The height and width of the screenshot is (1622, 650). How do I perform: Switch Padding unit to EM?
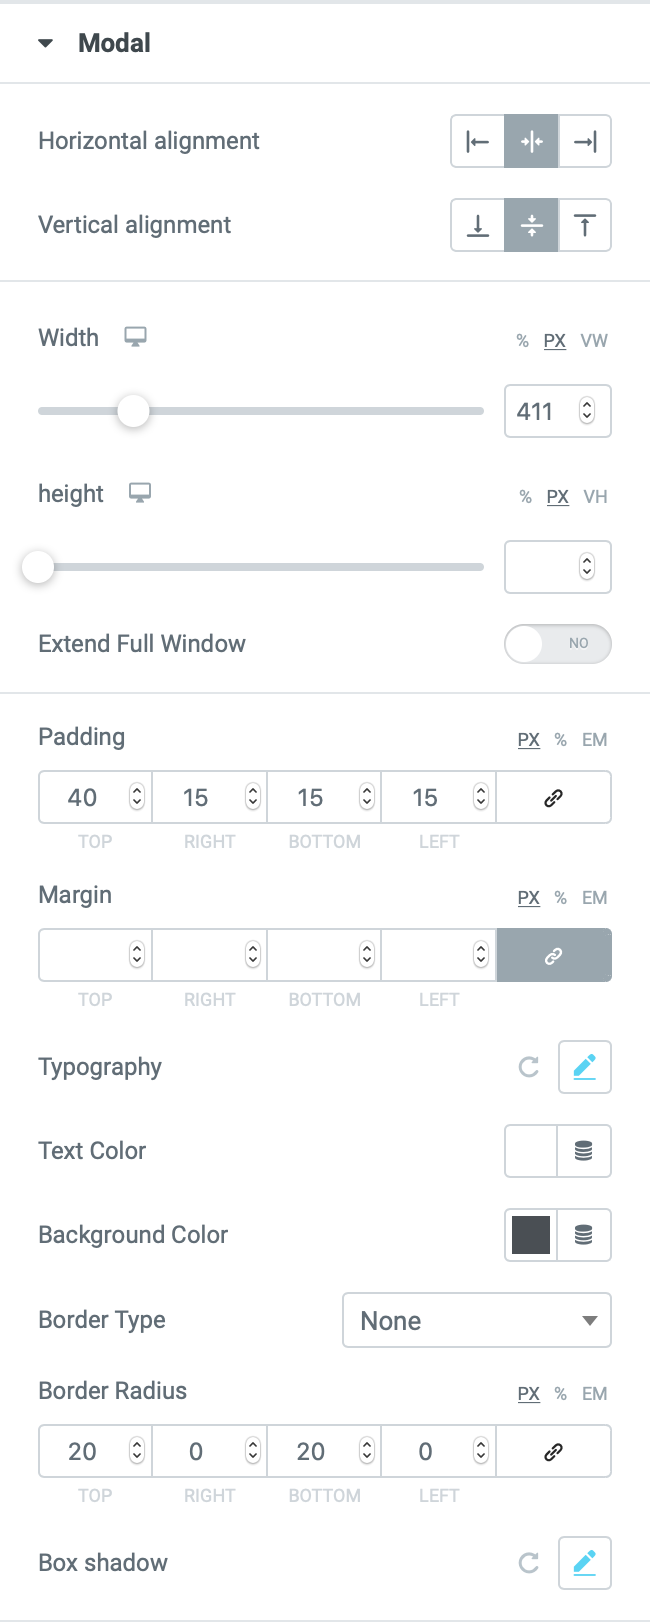595,740
